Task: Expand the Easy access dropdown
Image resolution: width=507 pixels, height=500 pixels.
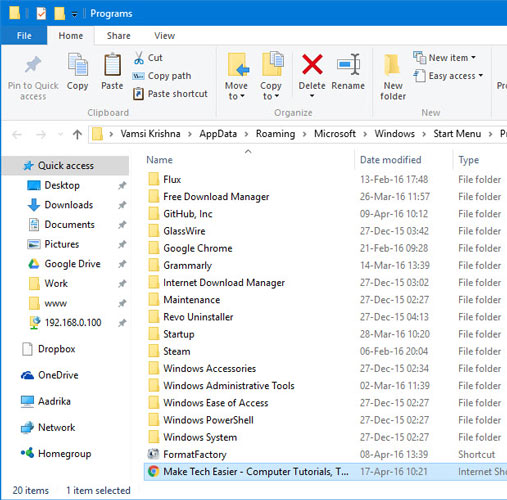Action: pos(481,76)
